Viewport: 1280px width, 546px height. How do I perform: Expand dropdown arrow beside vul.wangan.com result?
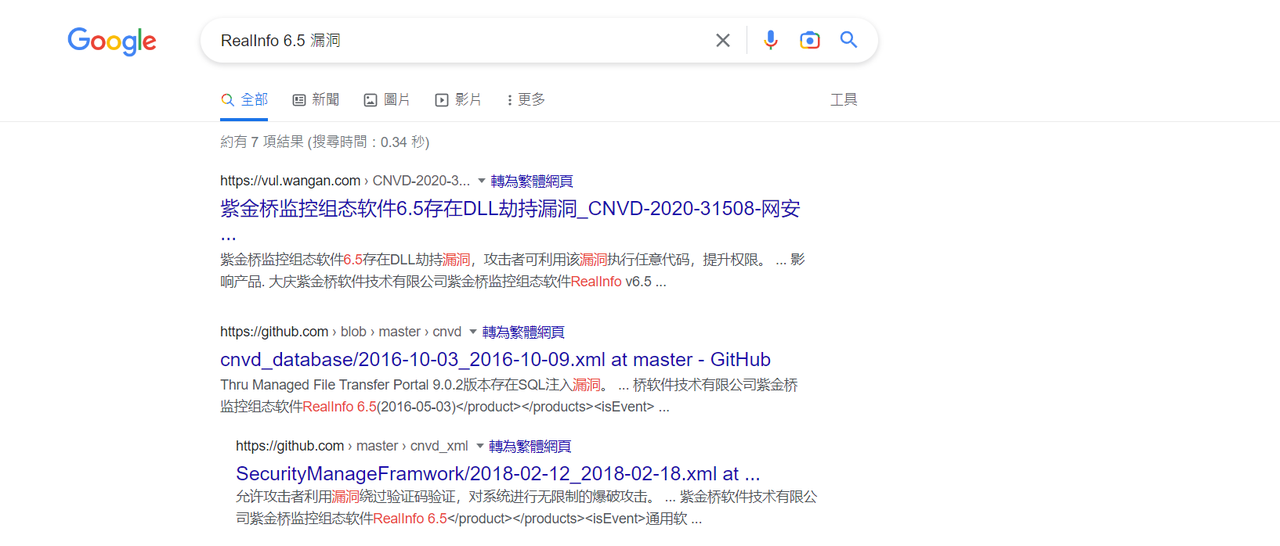[481, 181]
